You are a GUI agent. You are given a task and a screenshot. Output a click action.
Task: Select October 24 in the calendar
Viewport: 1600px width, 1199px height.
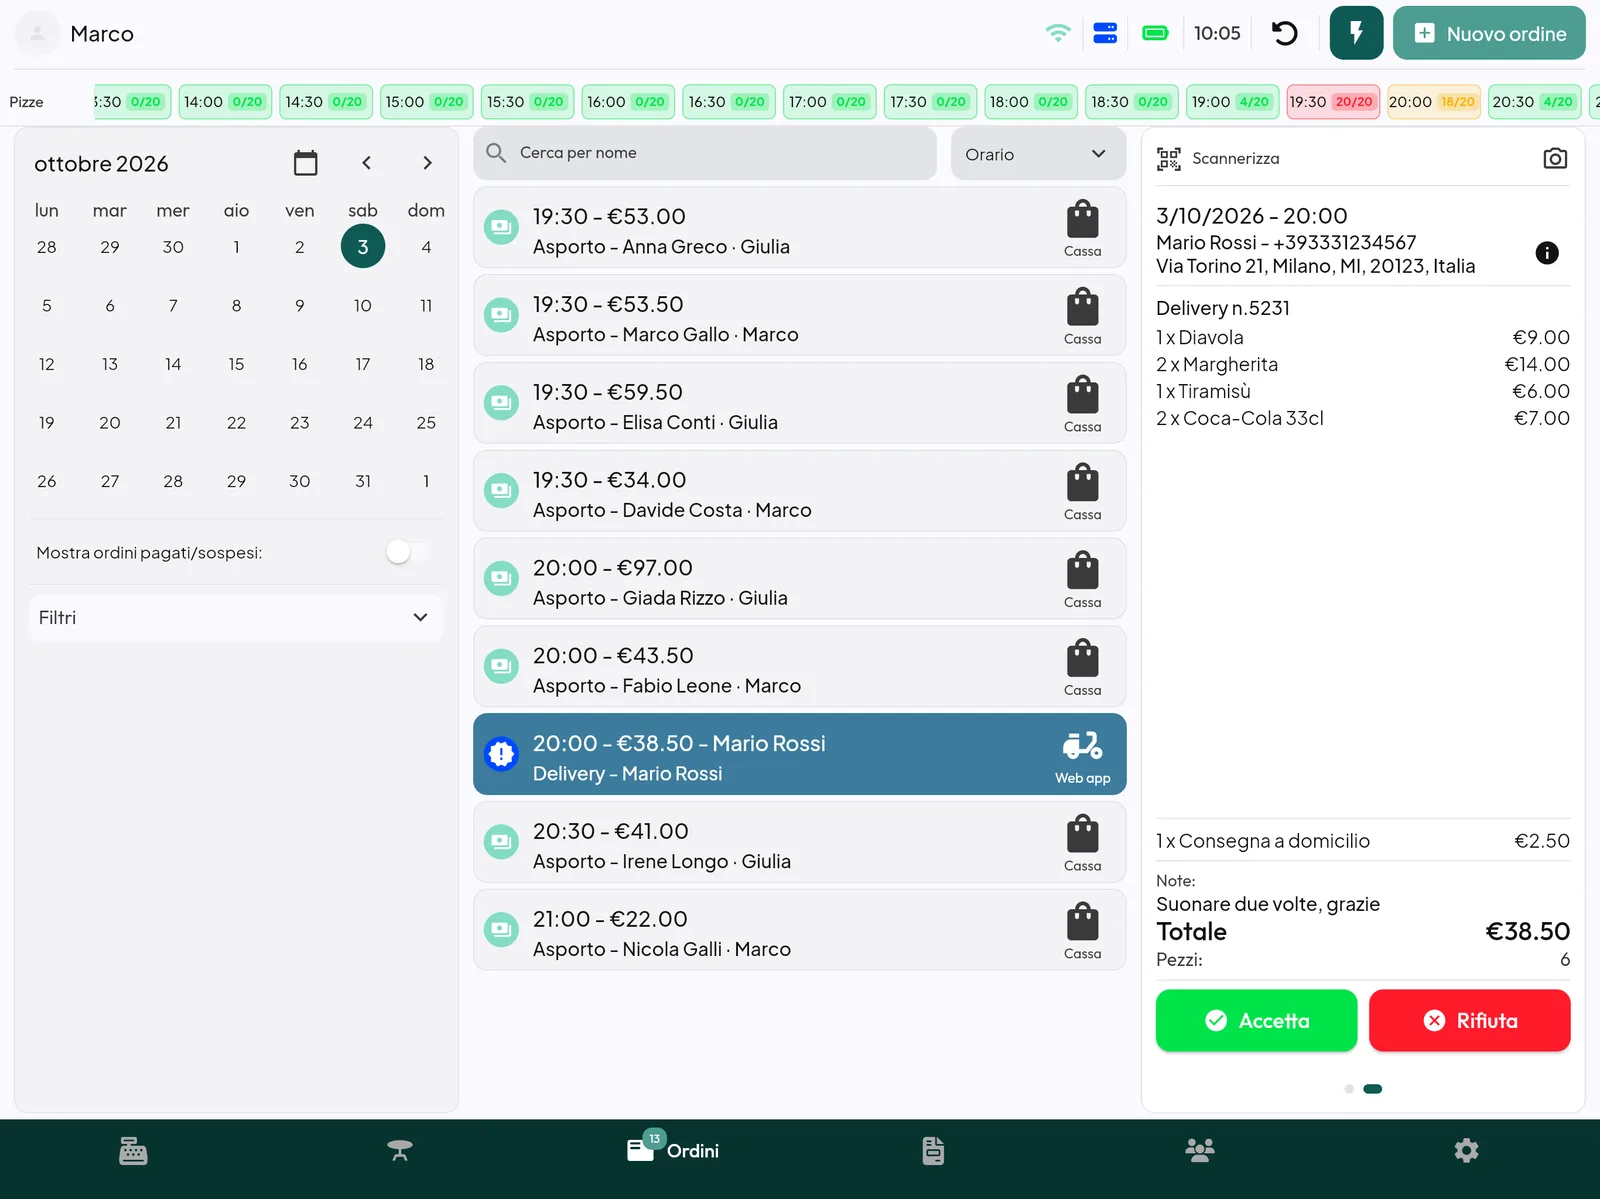363,423
